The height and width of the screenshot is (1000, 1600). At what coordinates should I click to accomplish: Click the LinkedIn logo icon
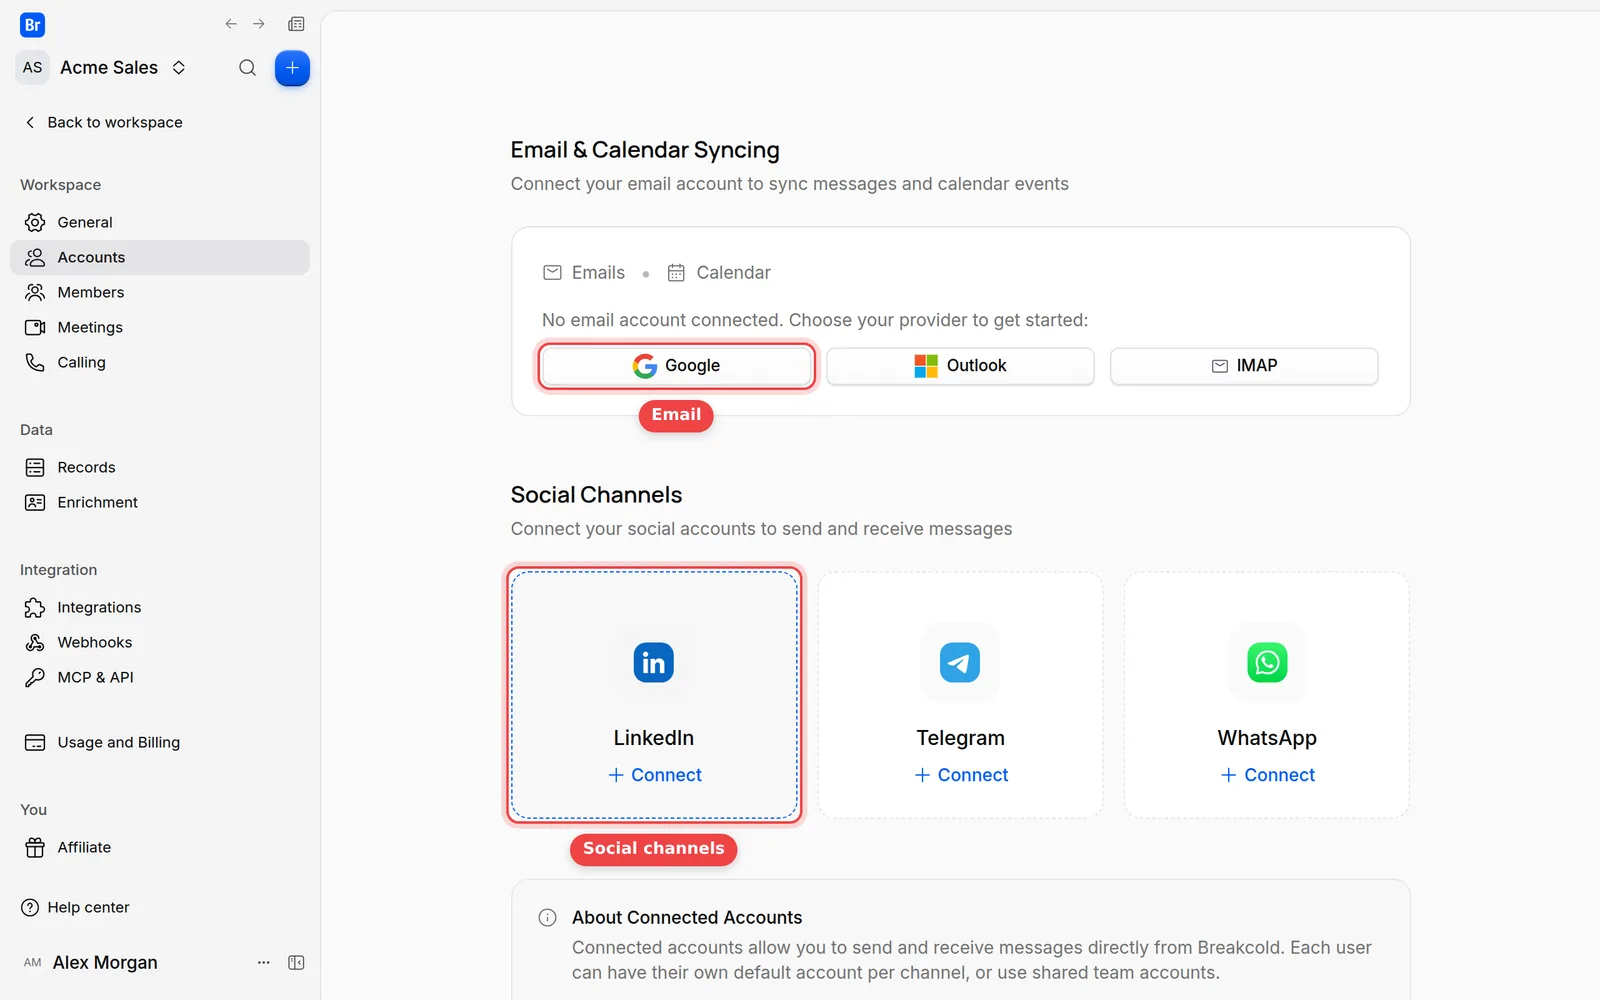tap(654, 662)
